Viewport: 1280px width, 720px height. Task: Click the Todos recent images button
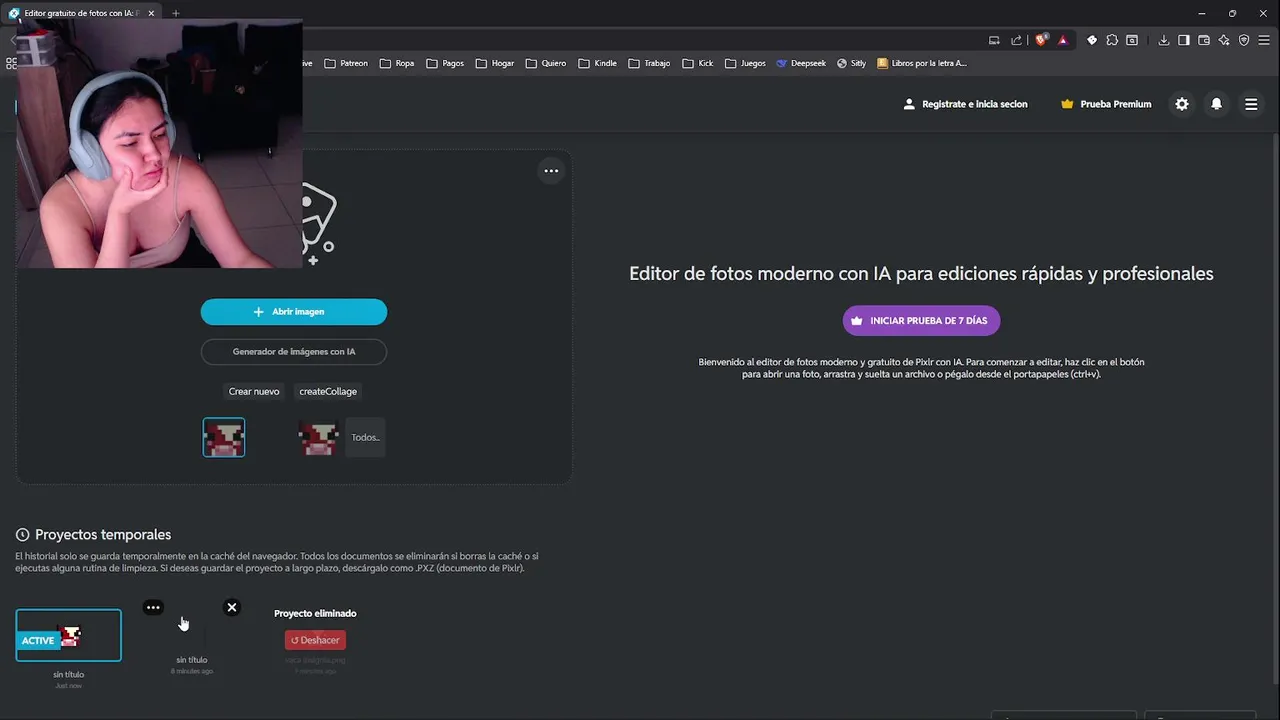pyautogui.click(x=365, y=437)
